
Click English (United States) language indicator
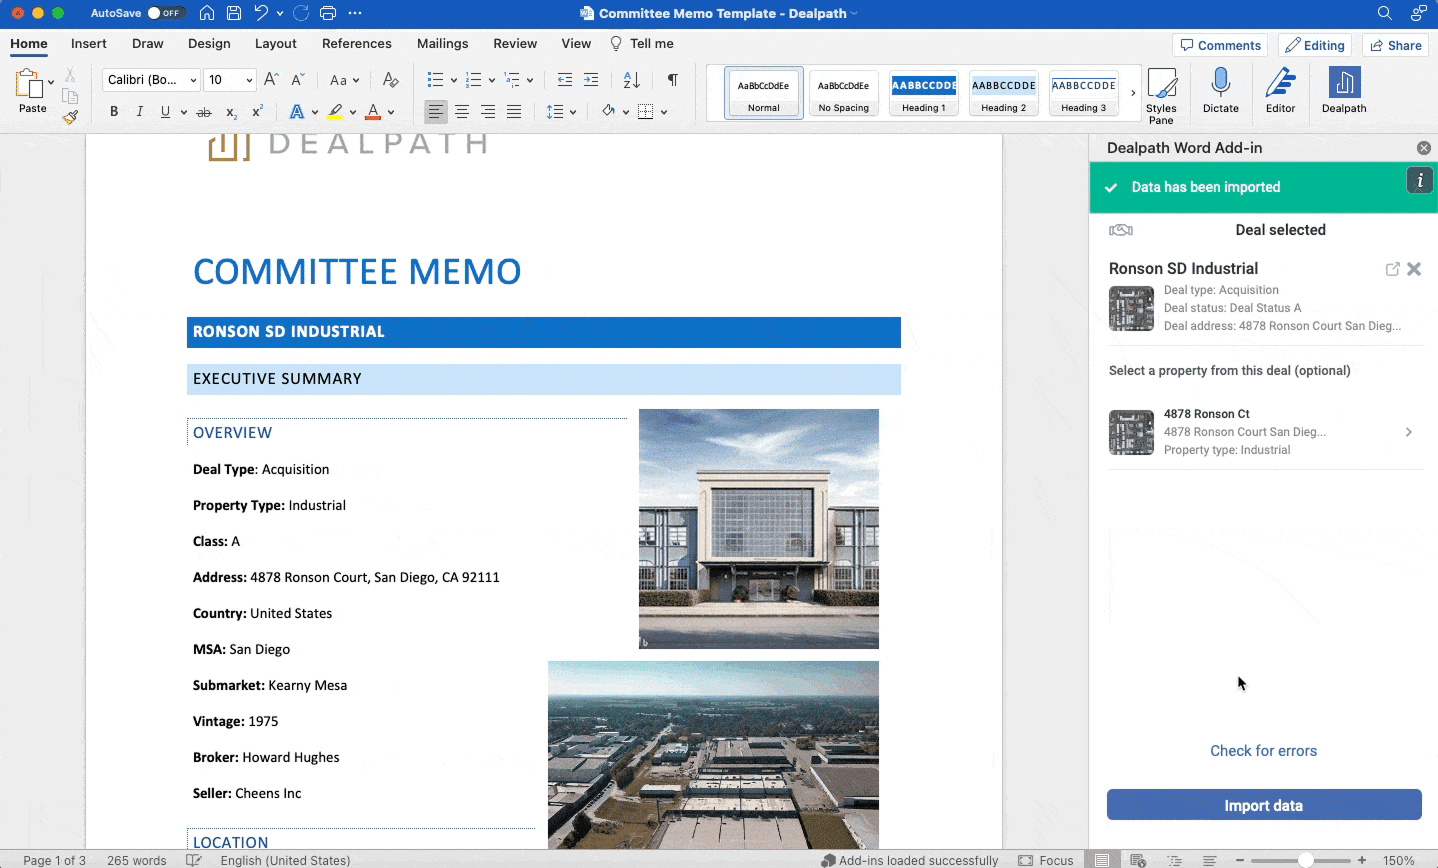(285, 860)
